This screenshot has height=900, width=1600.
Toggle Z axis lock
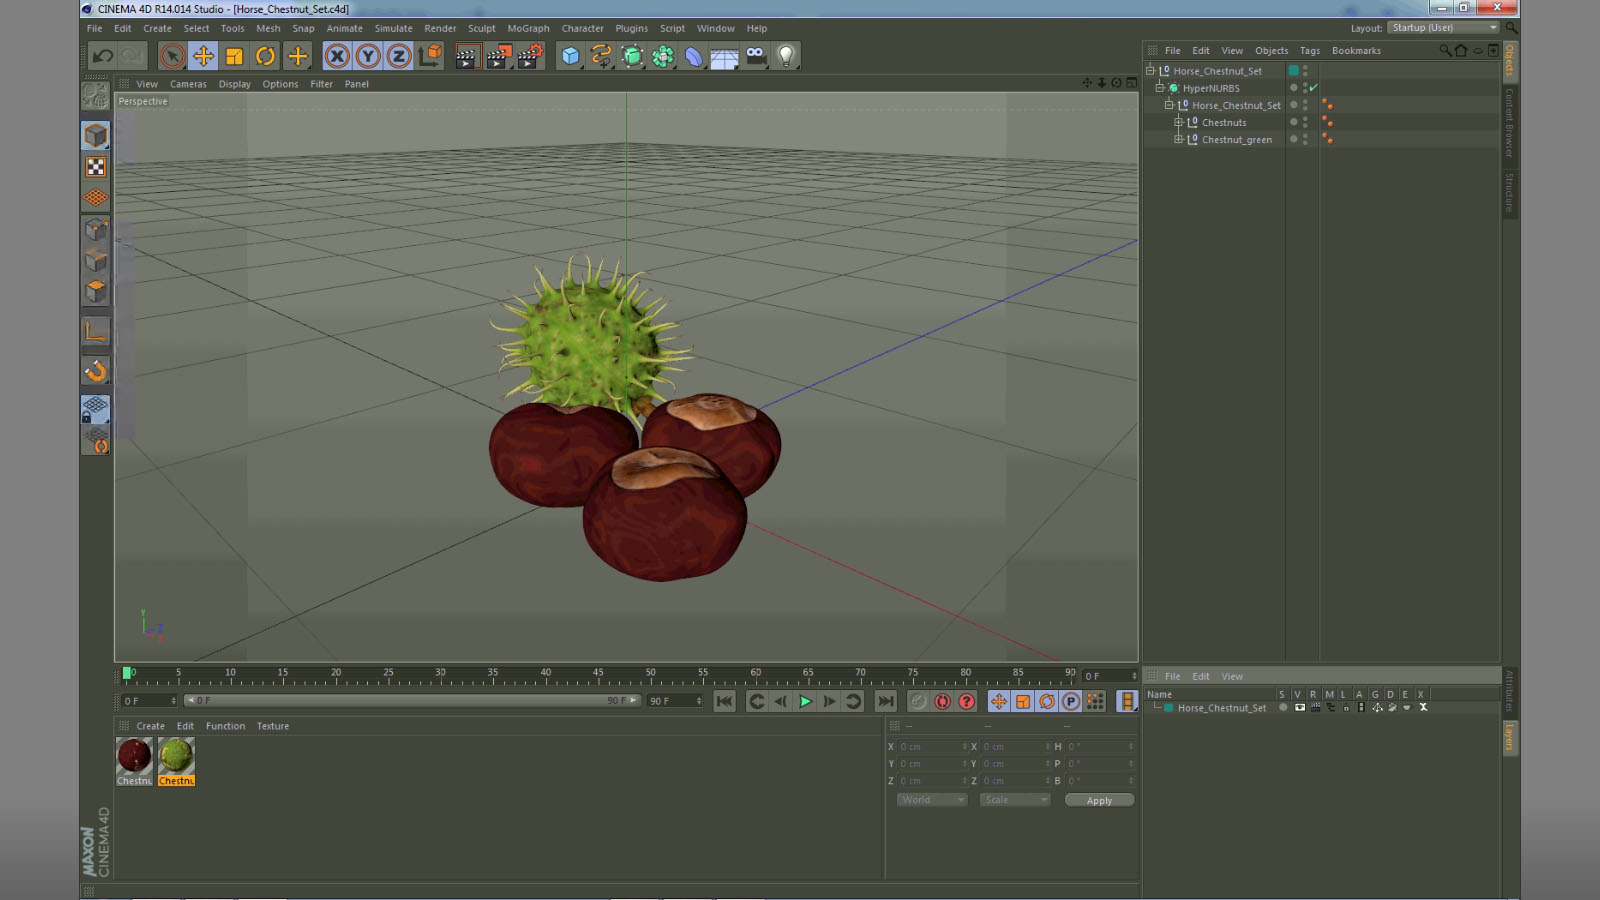click(x=399, y=56)
